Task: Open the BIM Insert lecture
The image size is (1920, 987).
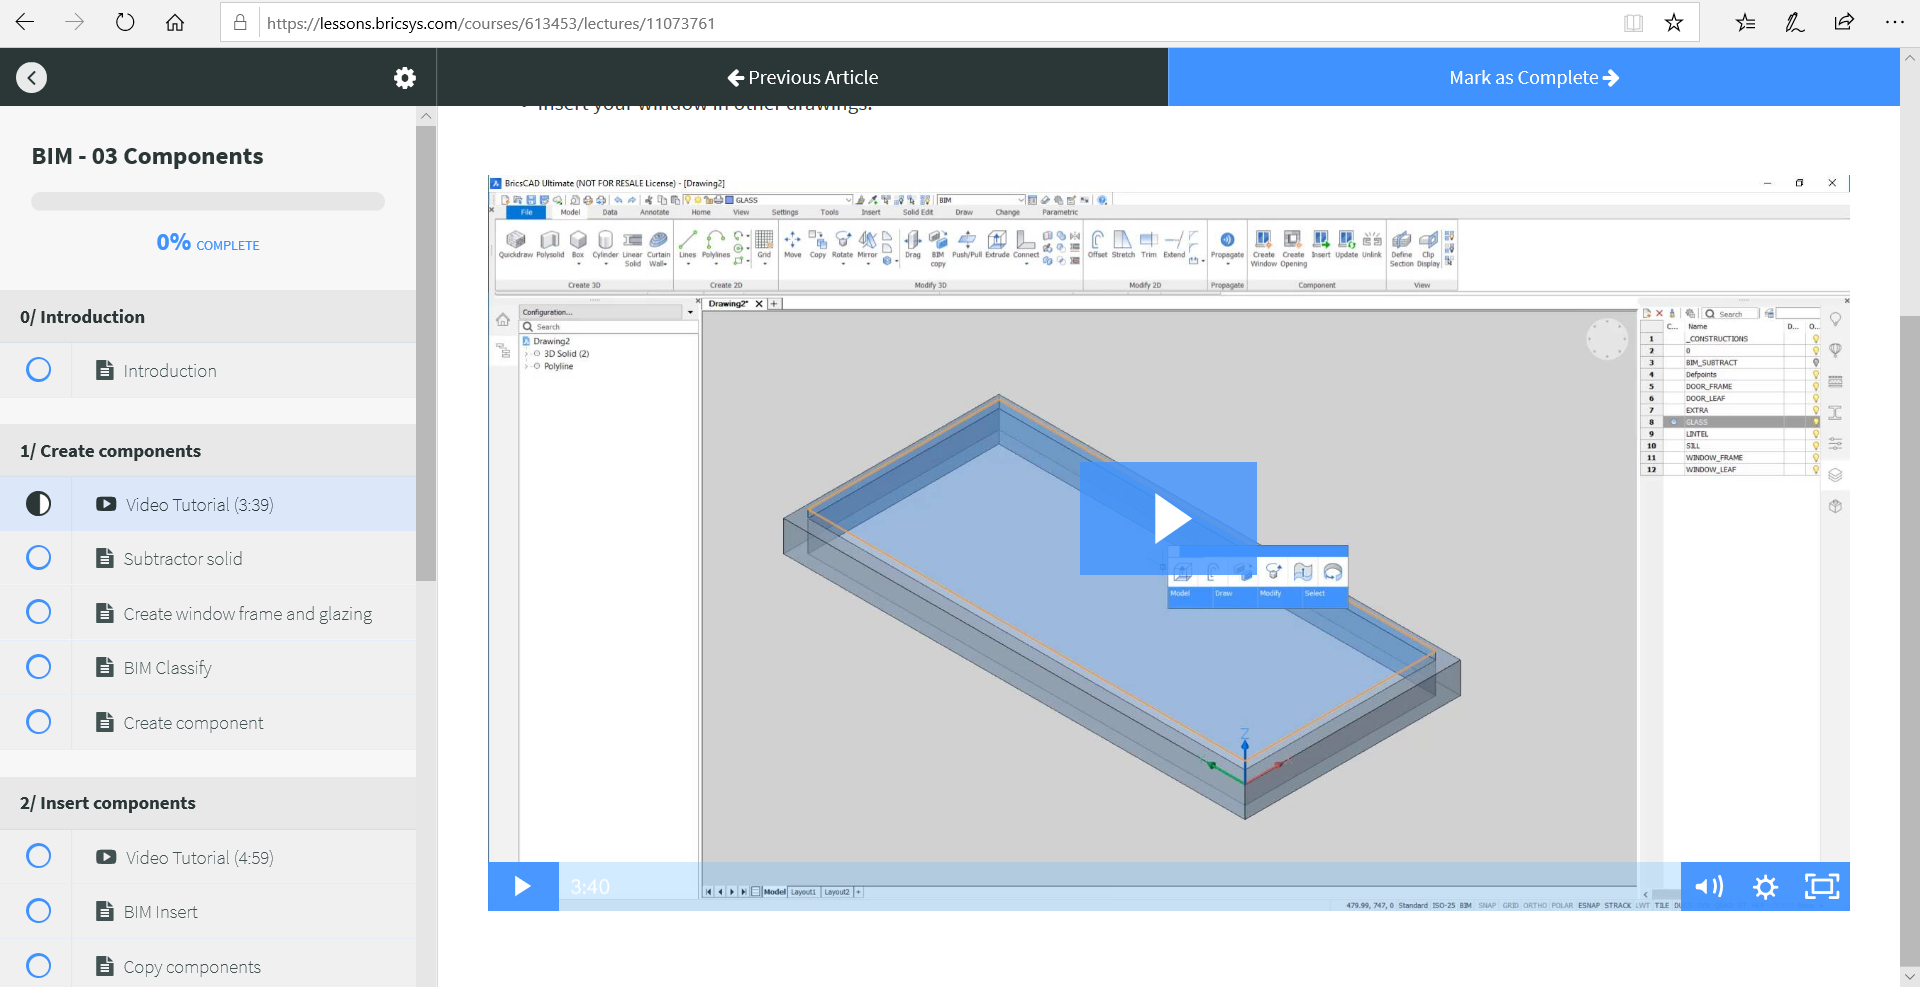Action: [160, 912]
